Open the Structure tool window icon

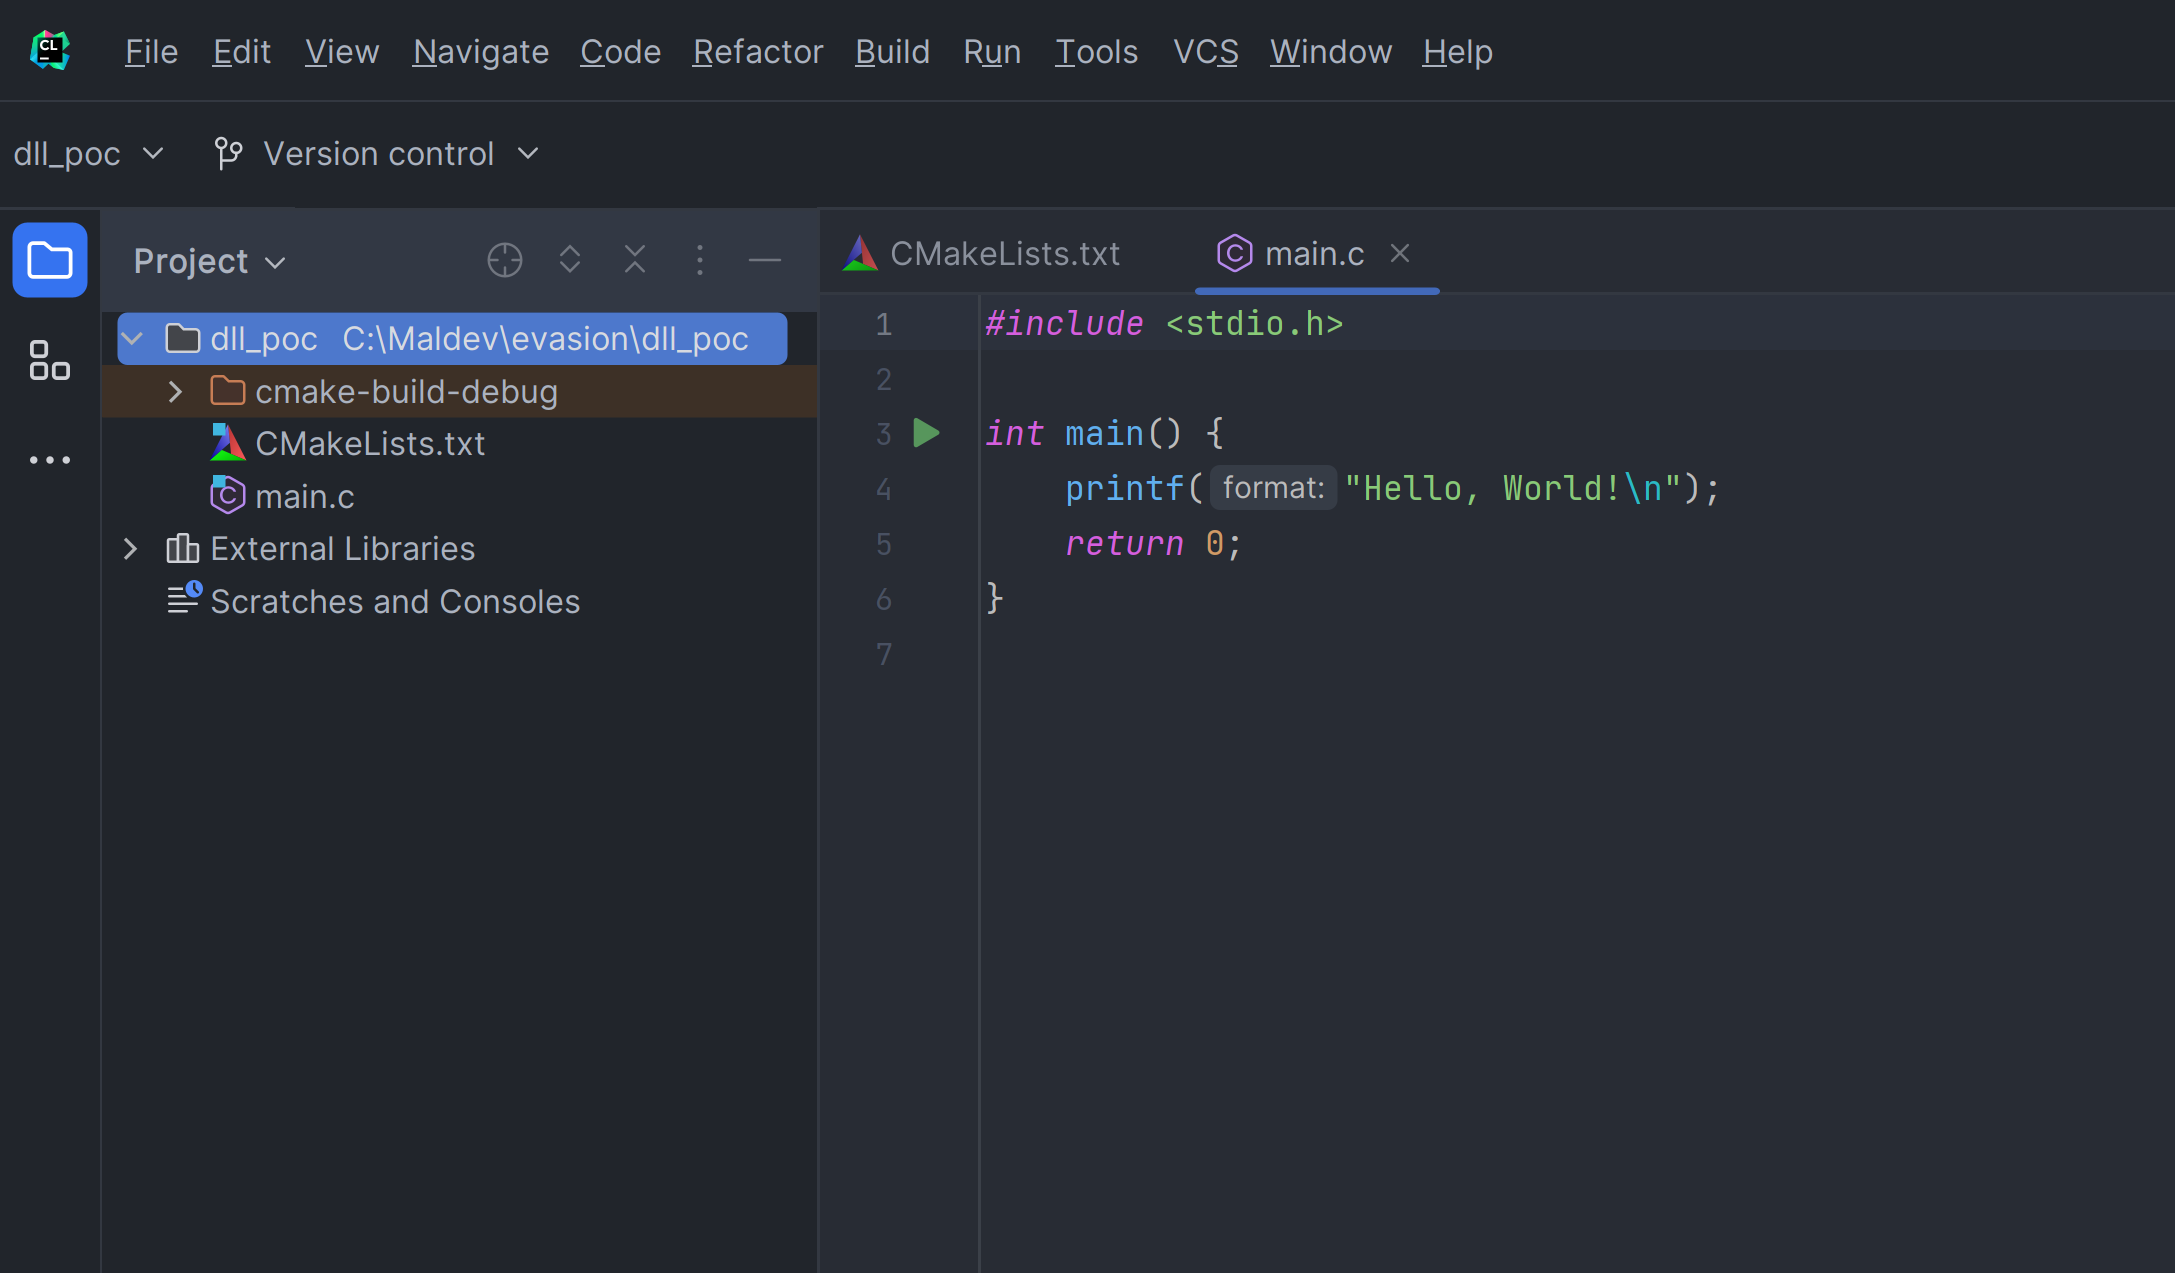click(x=49, y=360)
